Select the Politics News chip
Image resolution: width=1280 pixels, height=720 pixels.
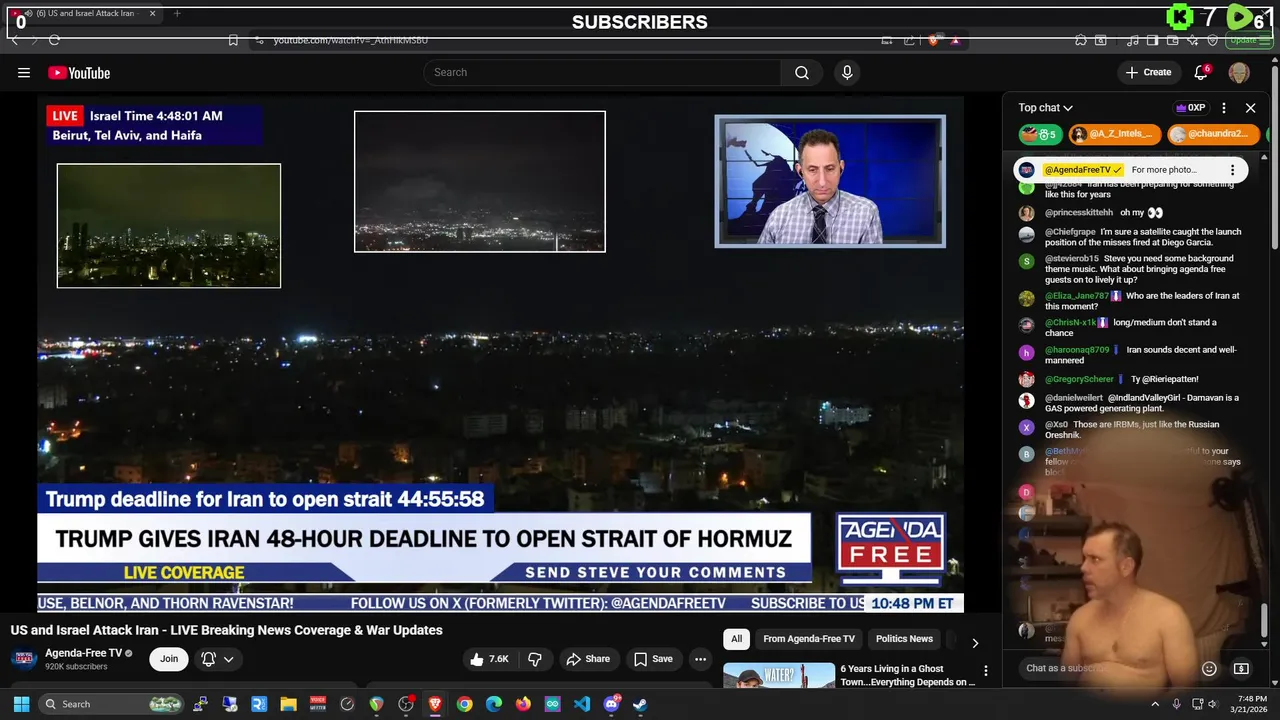pyautogui.click(x=904, y=639)
